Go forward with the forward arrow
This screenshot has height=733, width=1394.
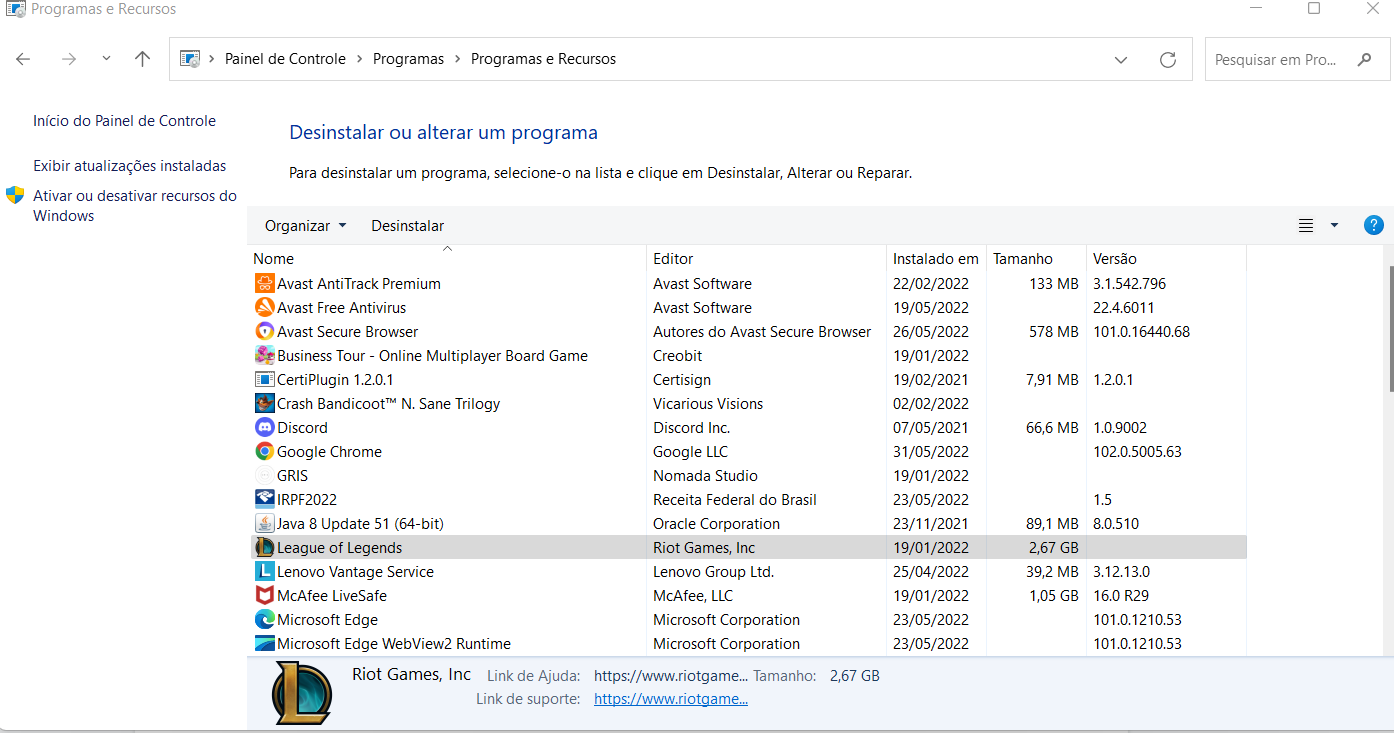coord(69,59)
